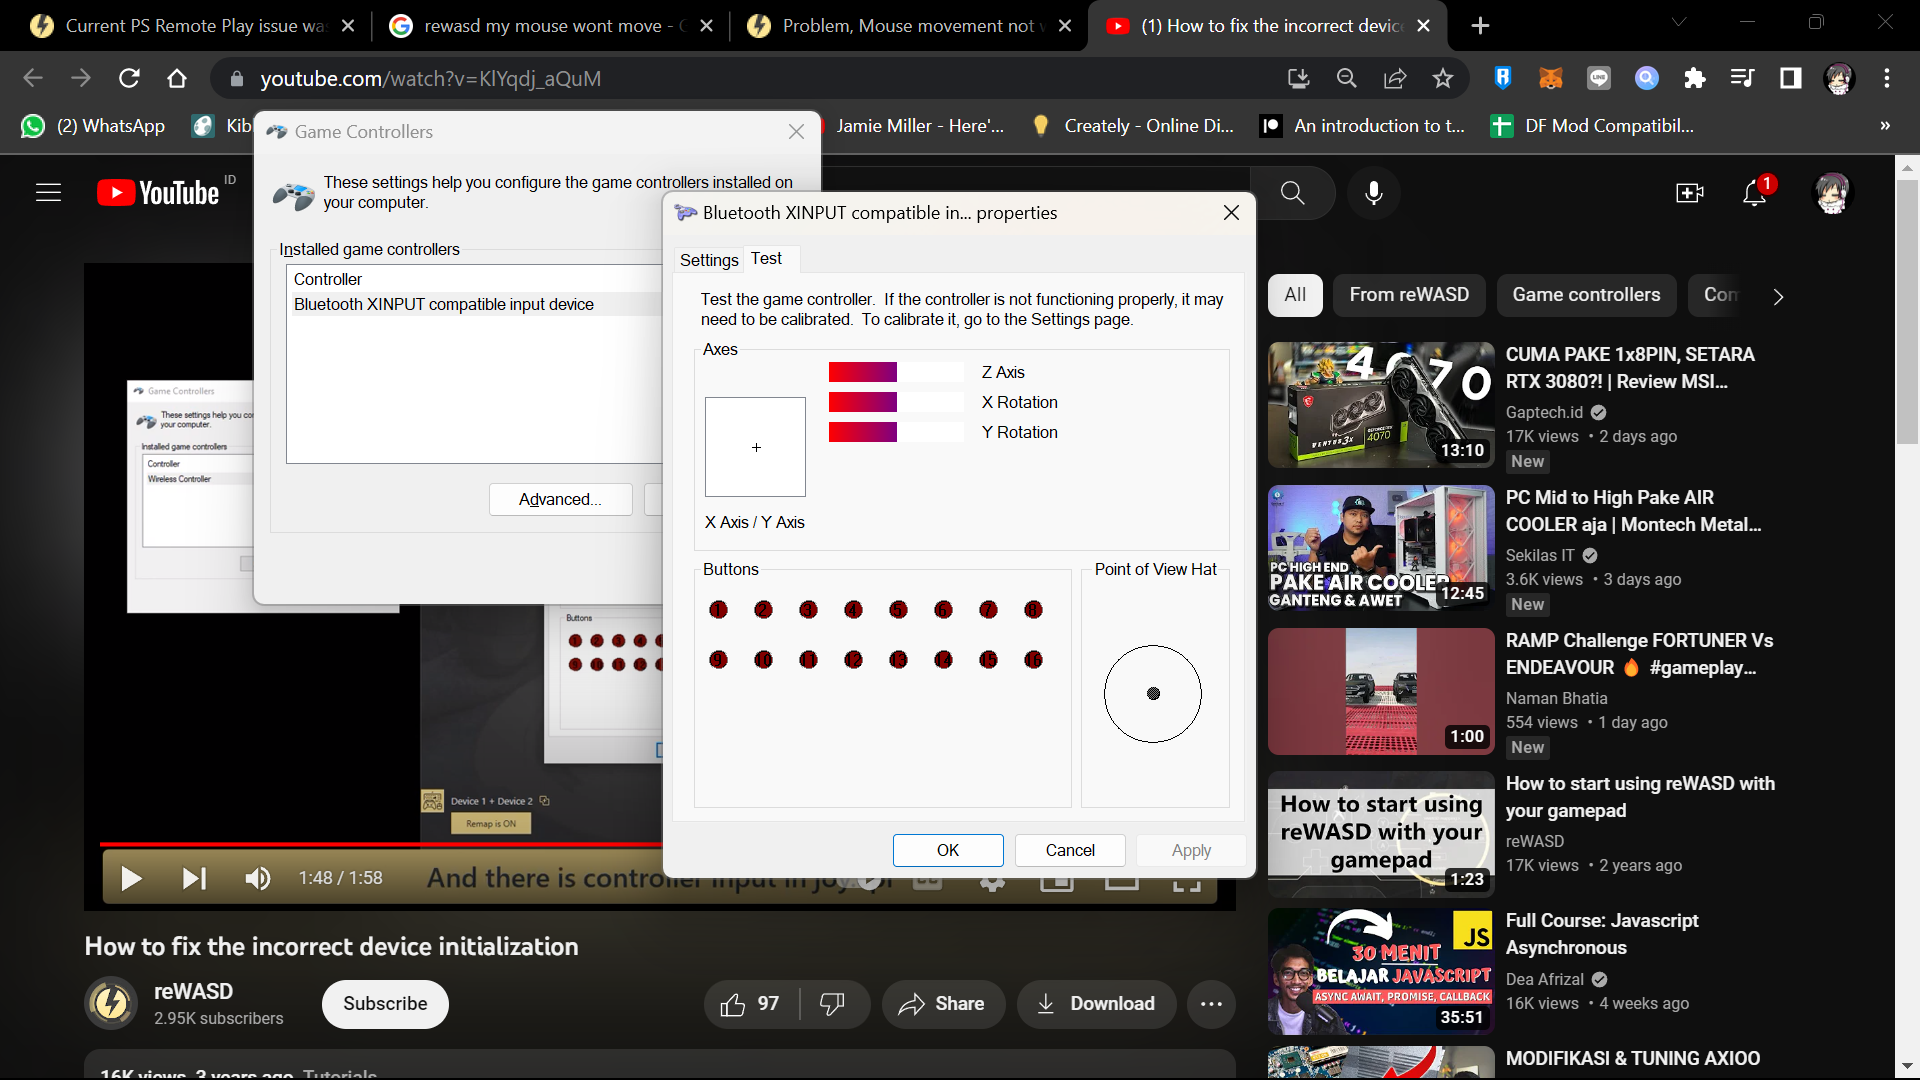This screenshot has height=1080, width=1920.
Task: Click the Create video camera icon
Action: (1689, 193)
